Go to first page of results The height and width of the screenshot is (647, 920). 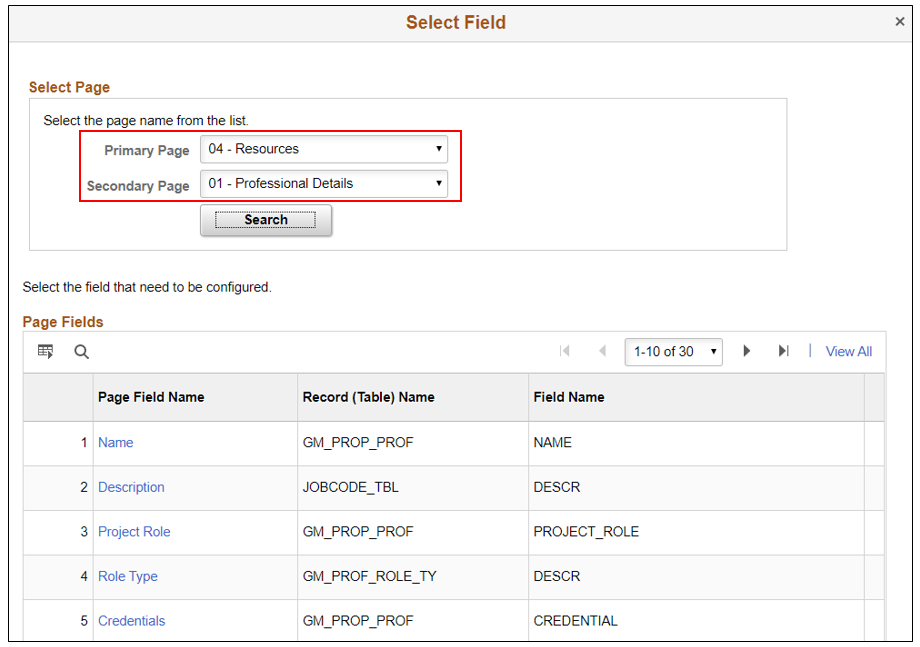565,351
